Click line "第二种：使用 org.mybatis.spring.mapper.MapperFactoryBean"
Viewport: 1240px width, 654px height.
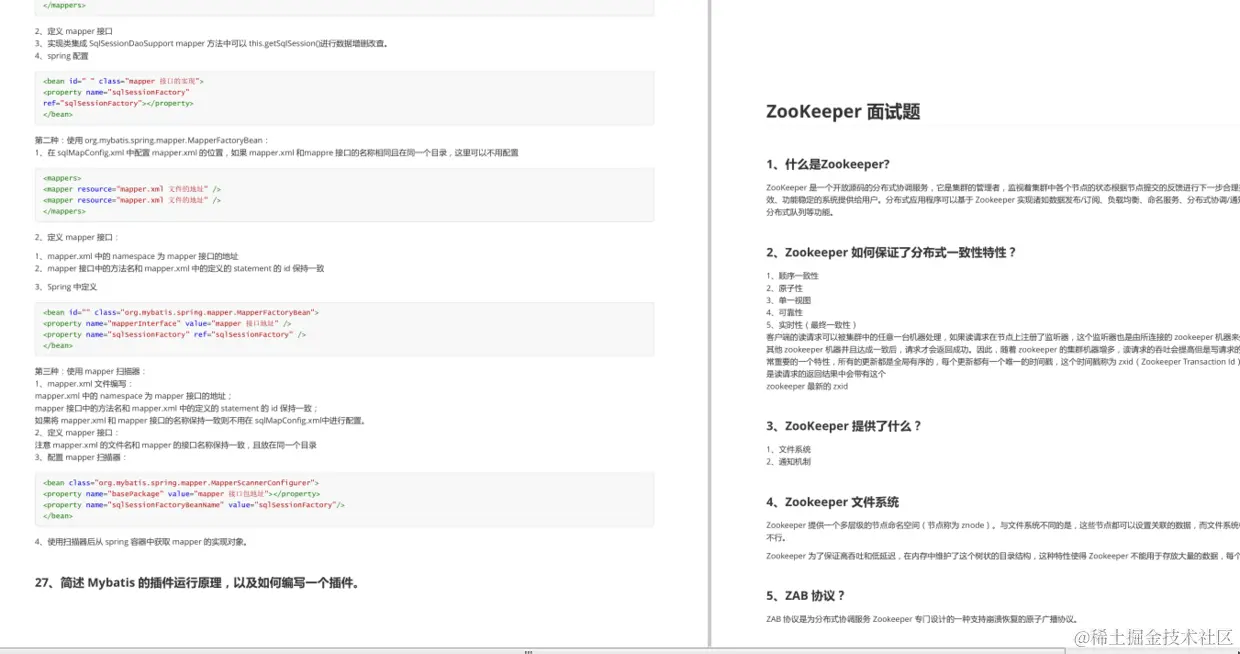[152, 141]
